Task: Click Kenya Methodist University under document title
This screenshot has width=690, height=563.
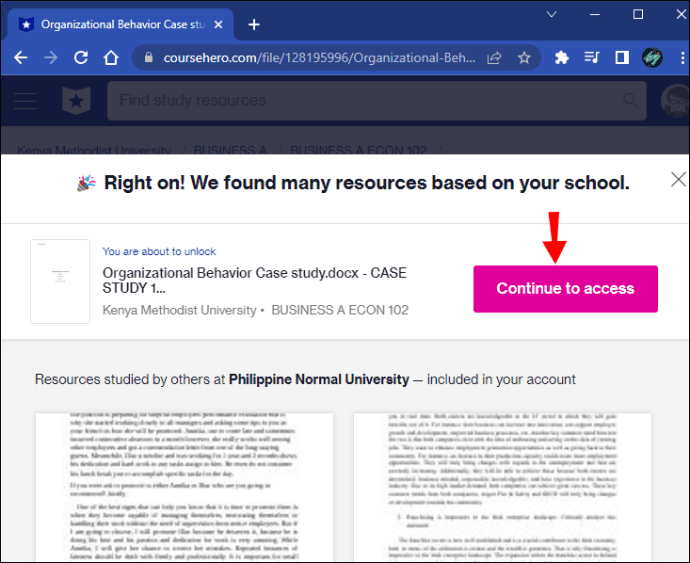Action: point(179,310)
